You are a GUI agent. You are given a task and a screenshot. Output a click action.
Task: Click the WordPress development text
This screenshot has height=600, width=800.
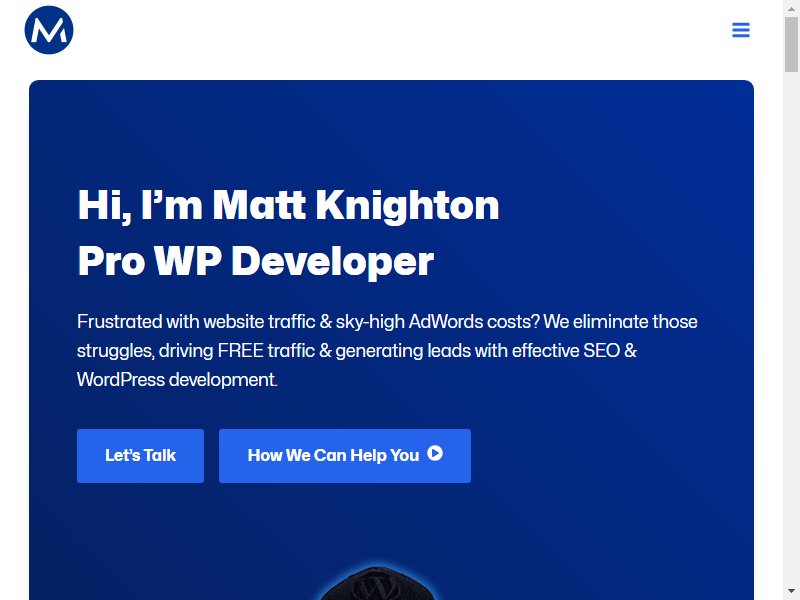[x=177, y=380]
